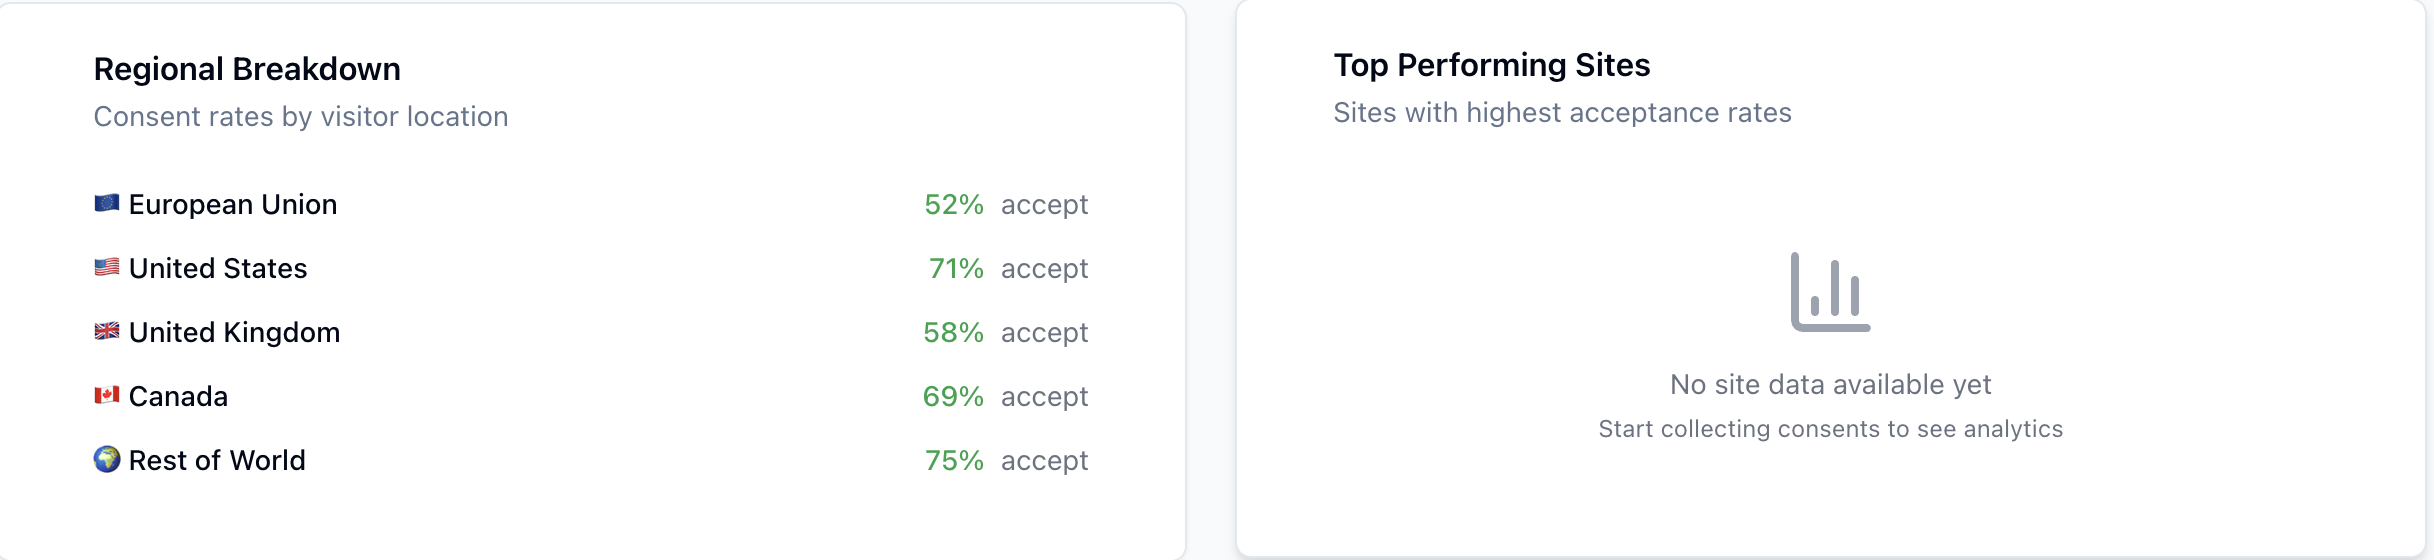Click the 75% accept rate value
The width and height of the screenshot is (2434, 560).
954,460
